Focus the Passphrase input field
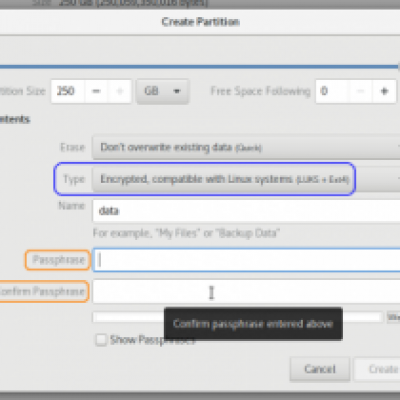400x400 pixels. pyautogui.click(x=246, y=260)
